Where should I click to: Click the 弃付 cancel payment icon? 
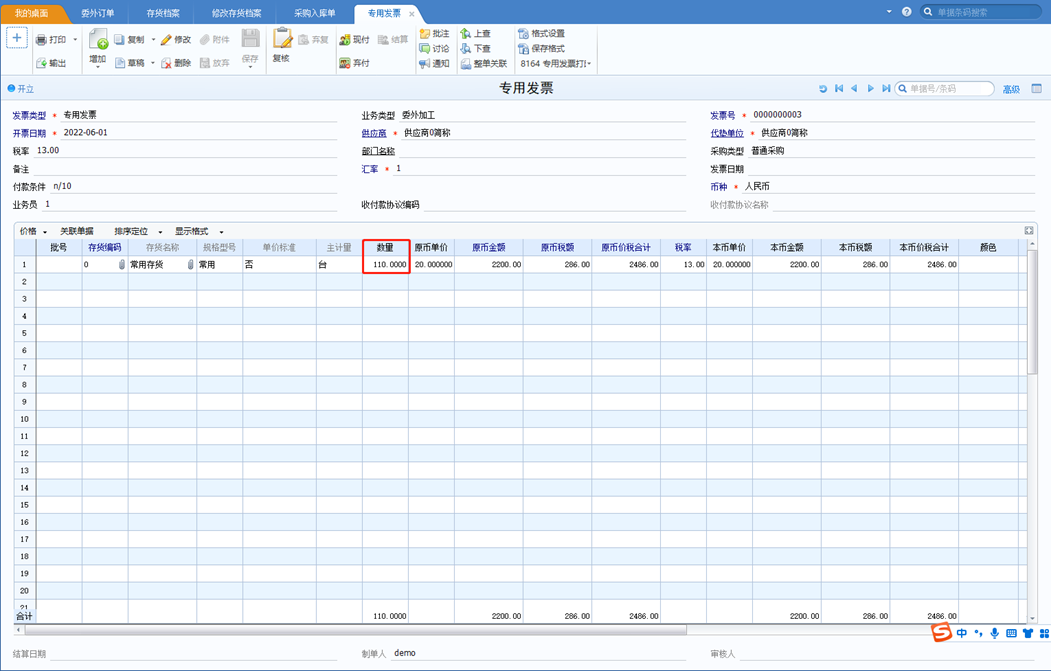coord(345,63)
